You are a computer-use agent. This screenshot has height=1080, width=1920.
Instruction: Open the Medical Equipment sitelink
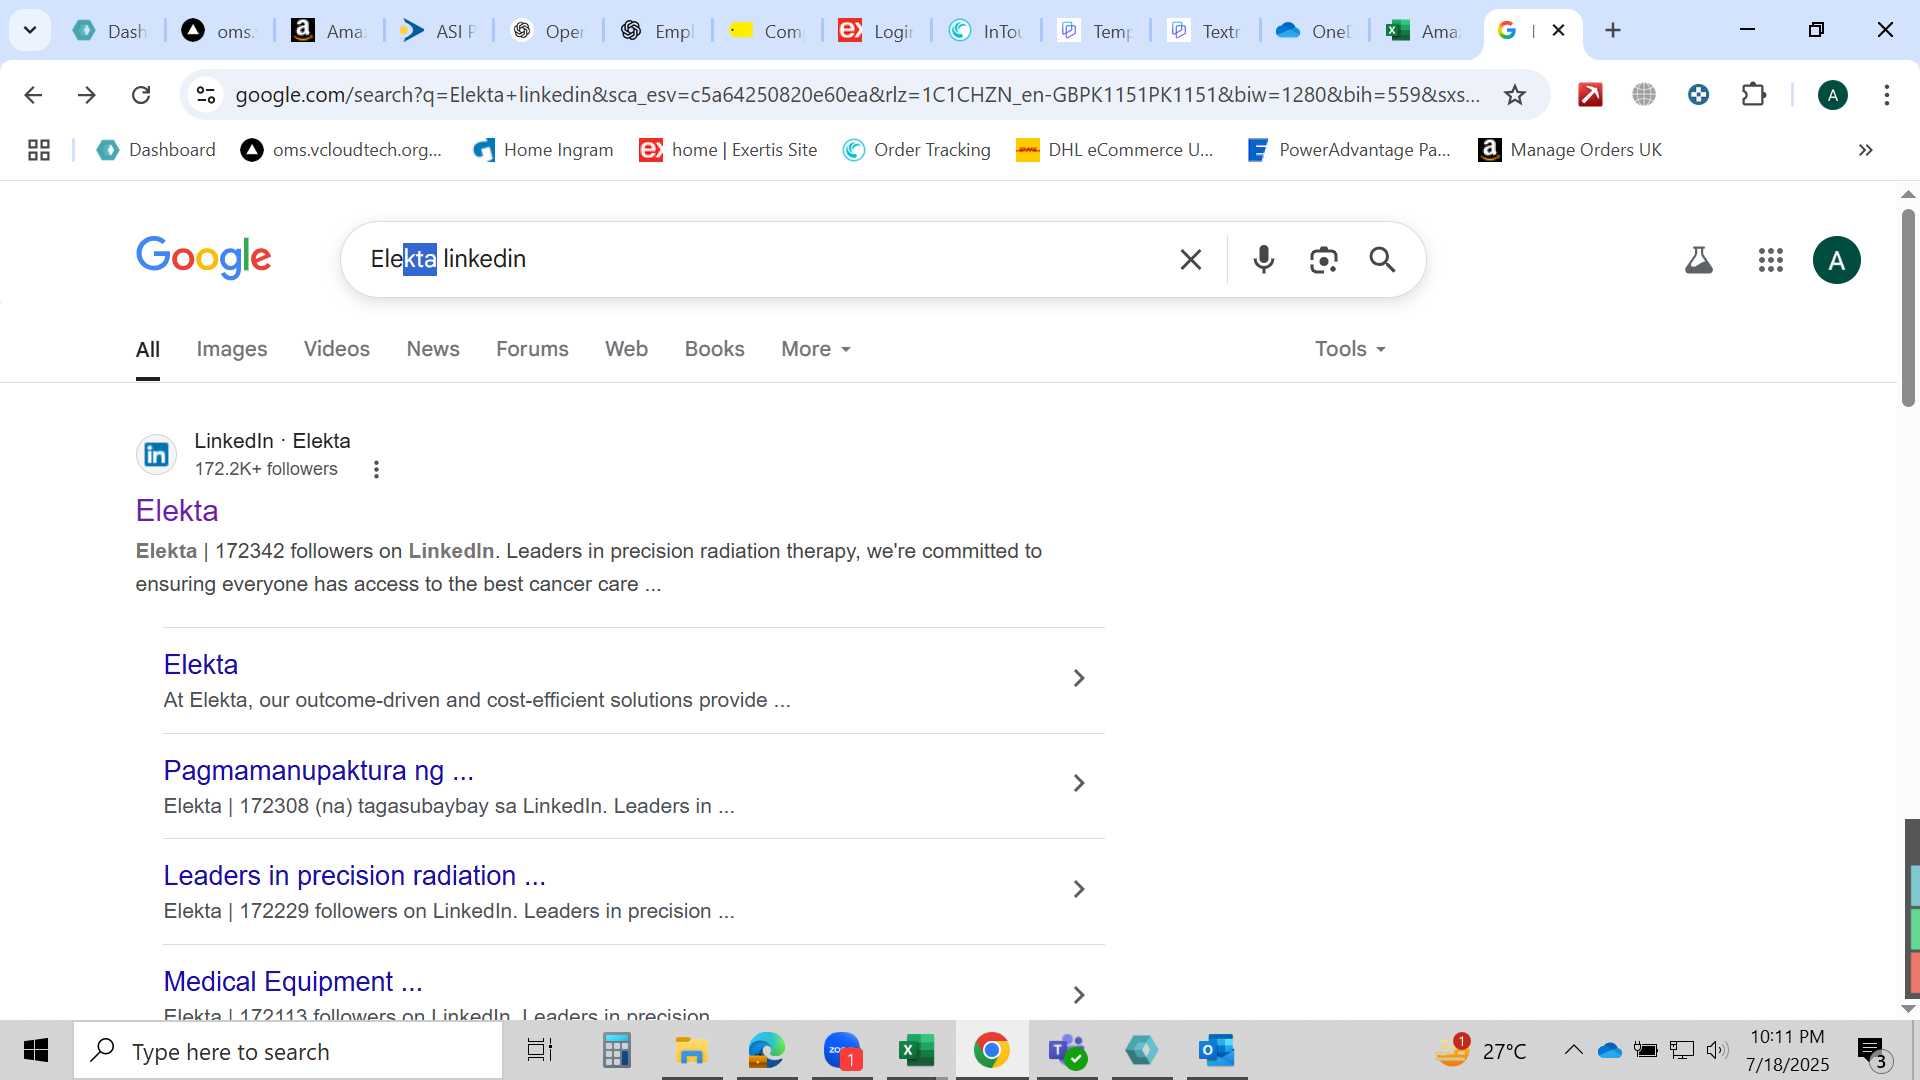(x=293, y=982)
